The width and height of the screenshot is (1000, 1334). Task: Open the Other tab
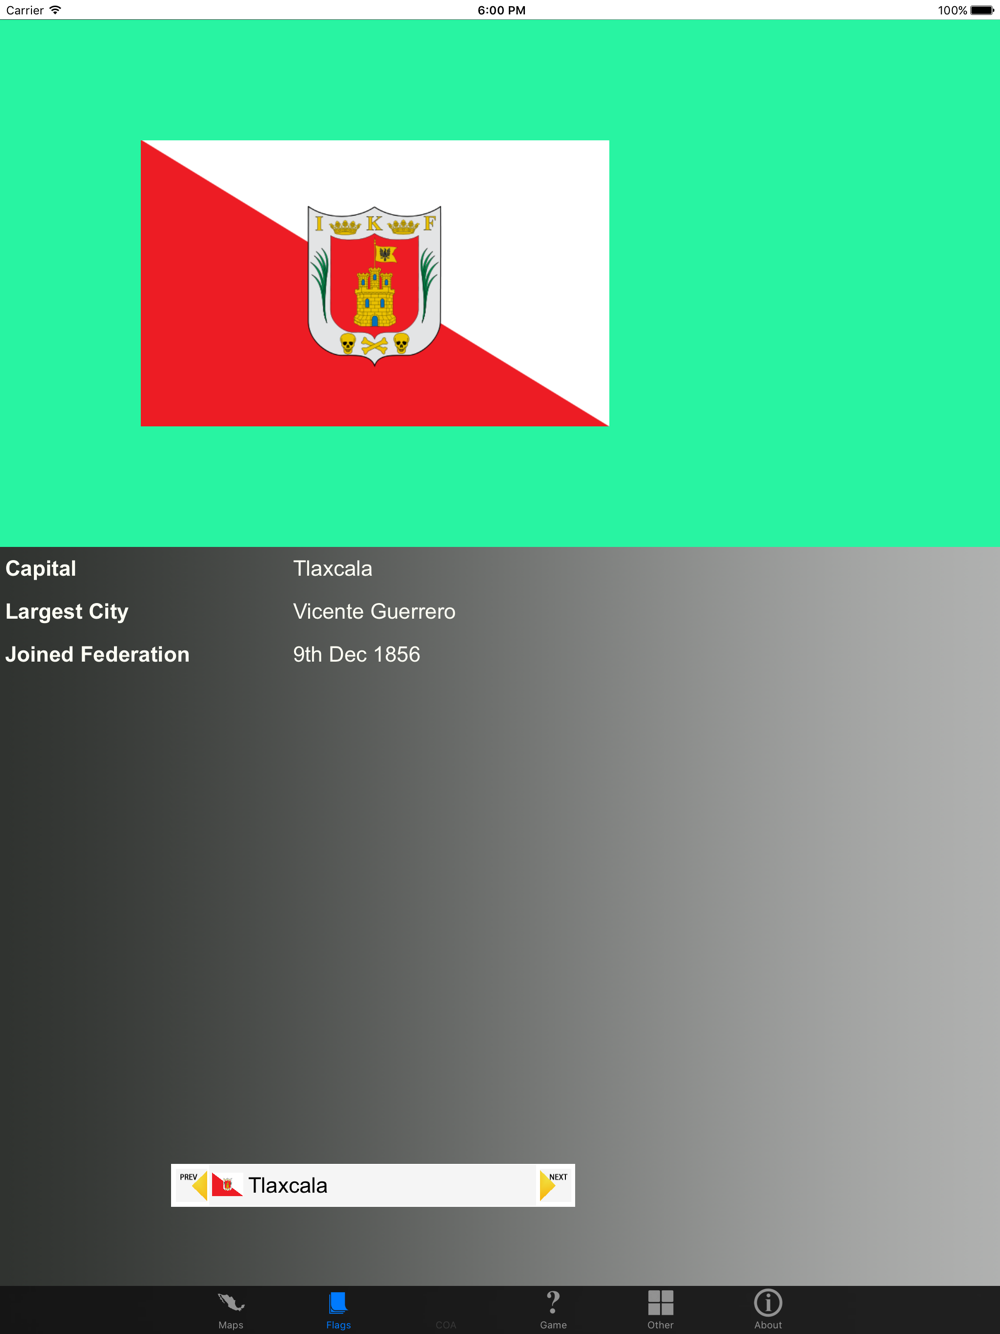pyautogui.click(x=660, y=1309)
